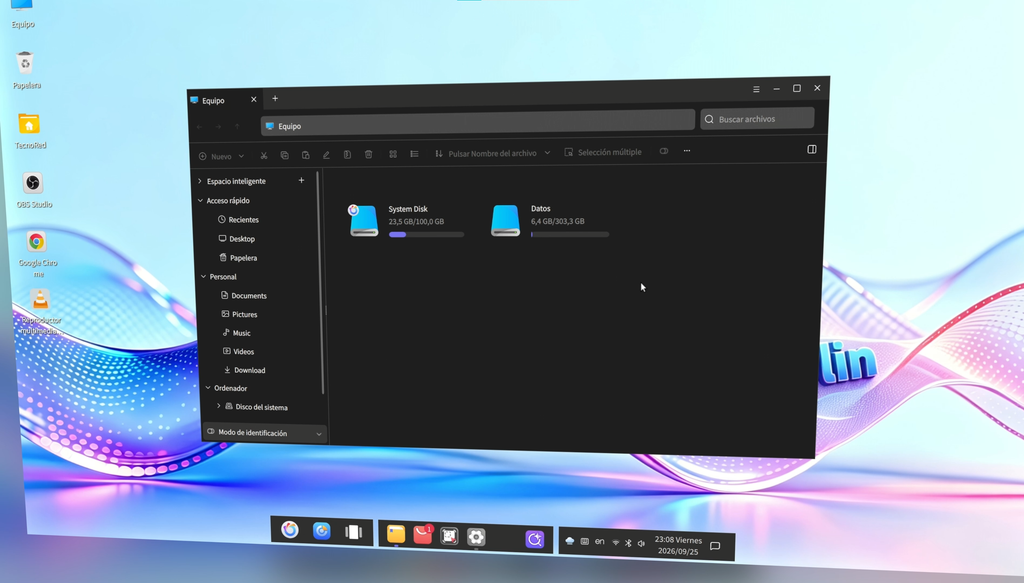Open Recientes in the sidebar
The width and height of the screenshot is (1024, 583).
[238, 220]
